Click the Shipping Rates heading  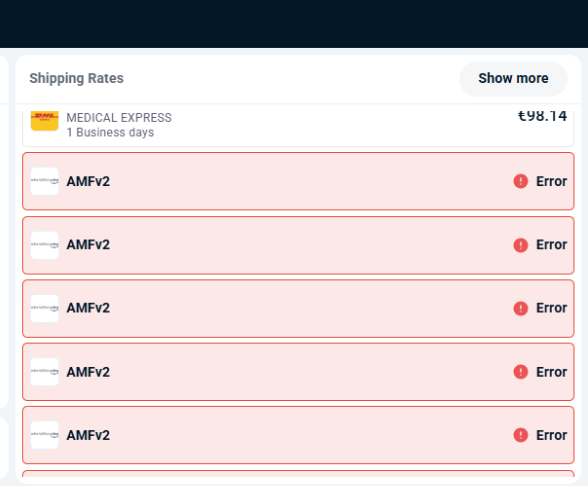[76, 78]
